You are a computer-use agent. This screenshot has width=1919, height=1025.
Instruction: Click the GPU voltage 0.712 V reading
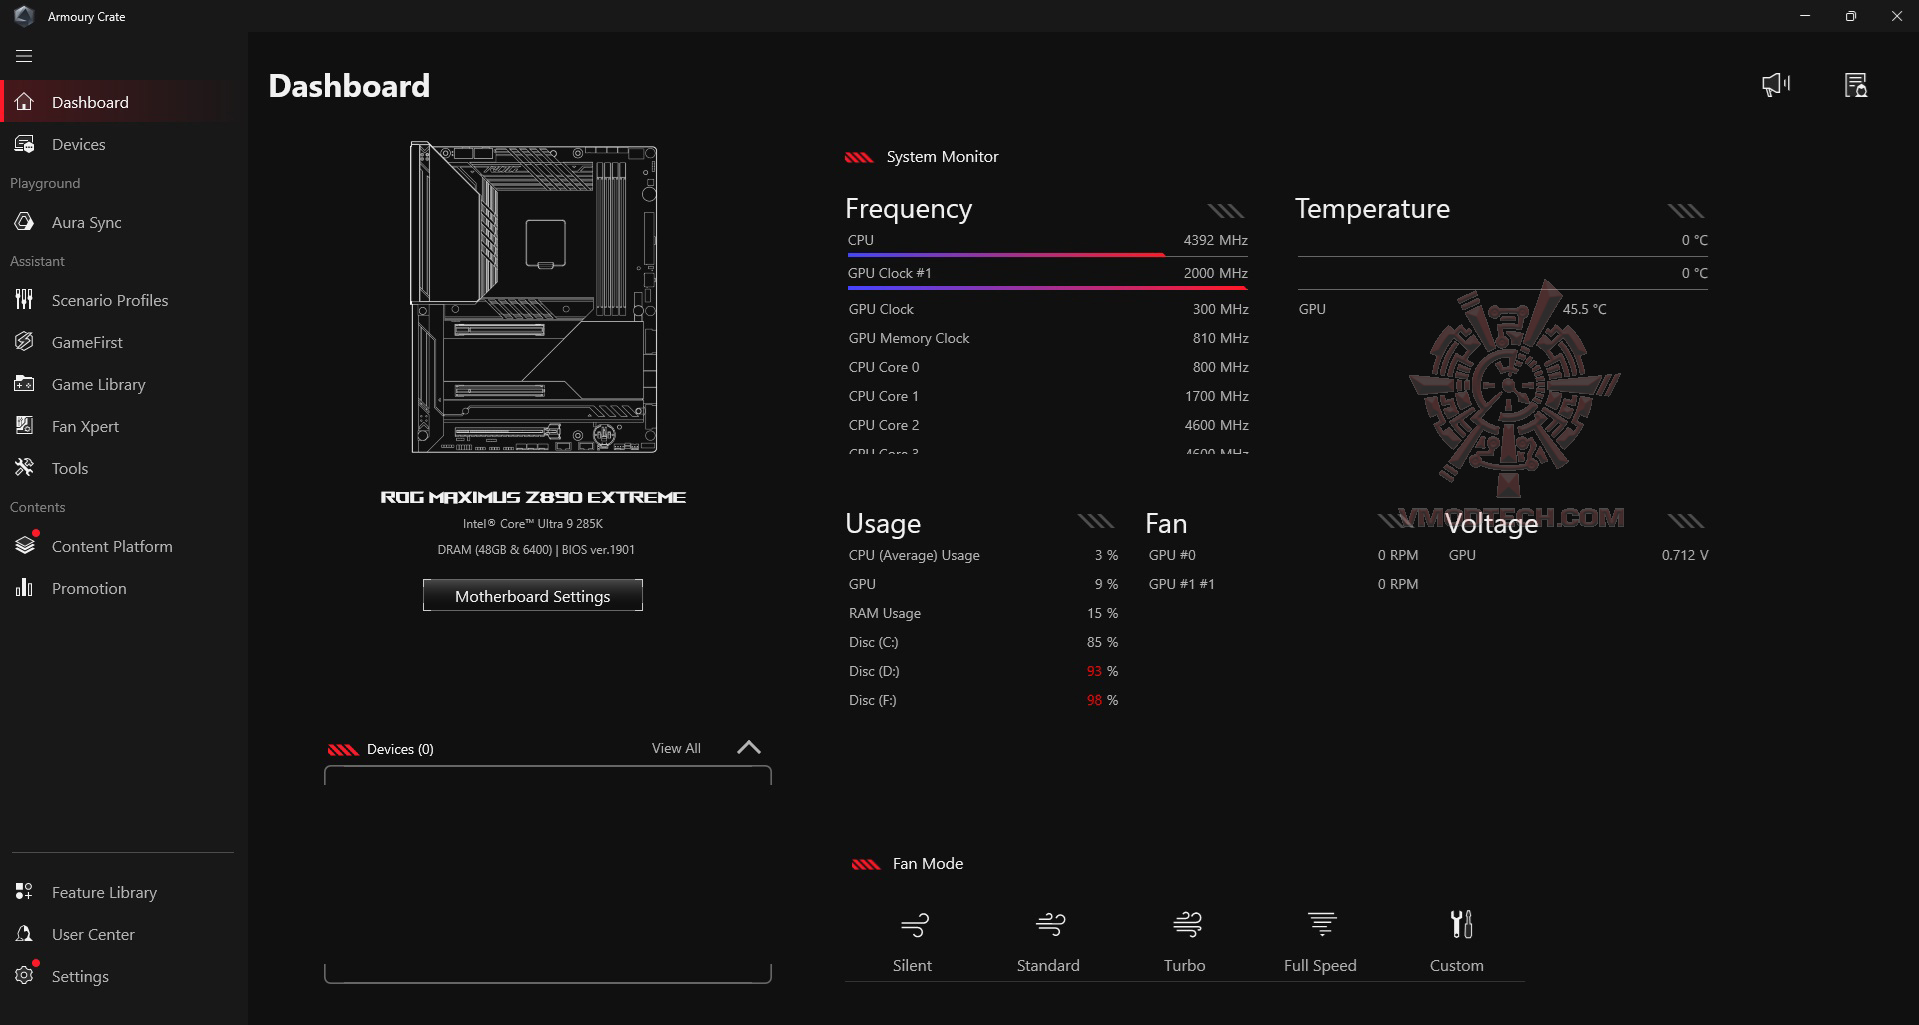pyautogui.click(x=1685, y=555)
